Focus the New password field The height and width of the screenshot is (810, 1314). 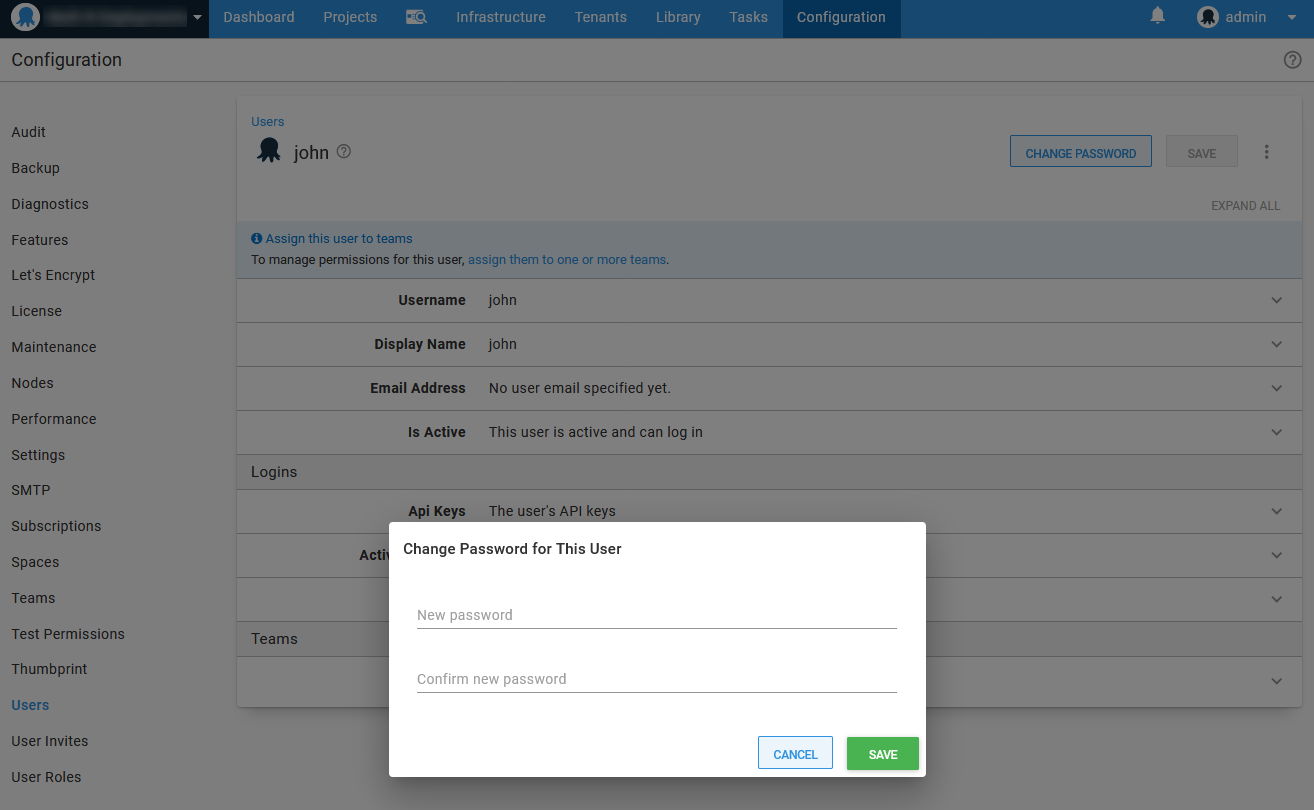(x=656, y=615)
